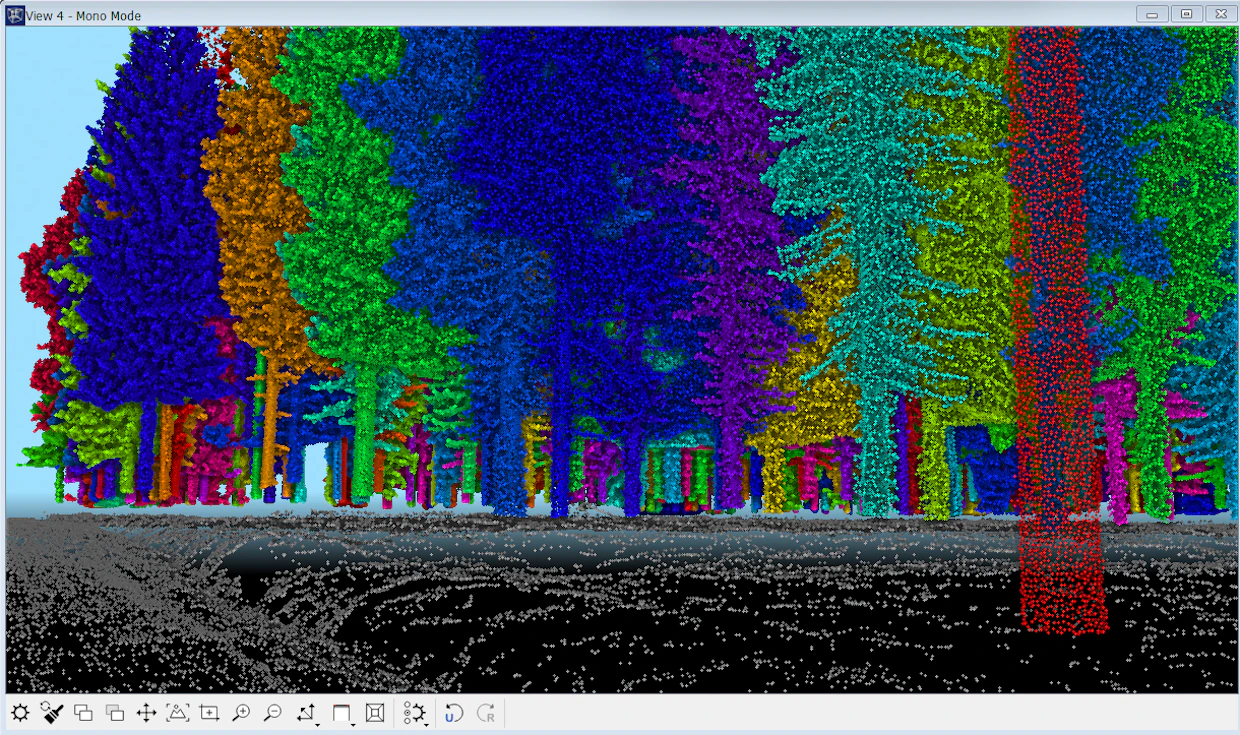
Task: Activate the pan (four-arrow move) tool
Action: (x=146, y=713)
